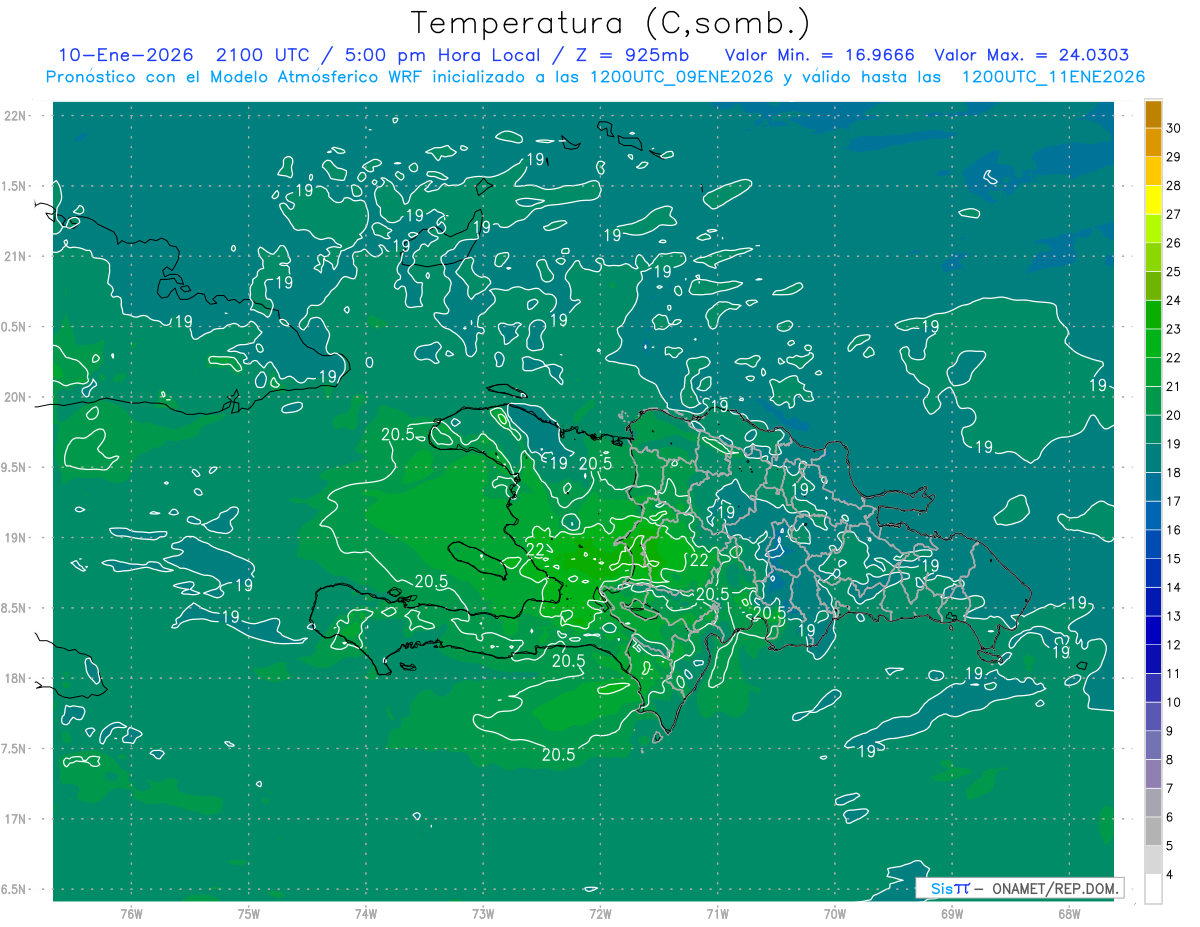
Task: Click the legend value 29
Action: (x=1173, y=156)
